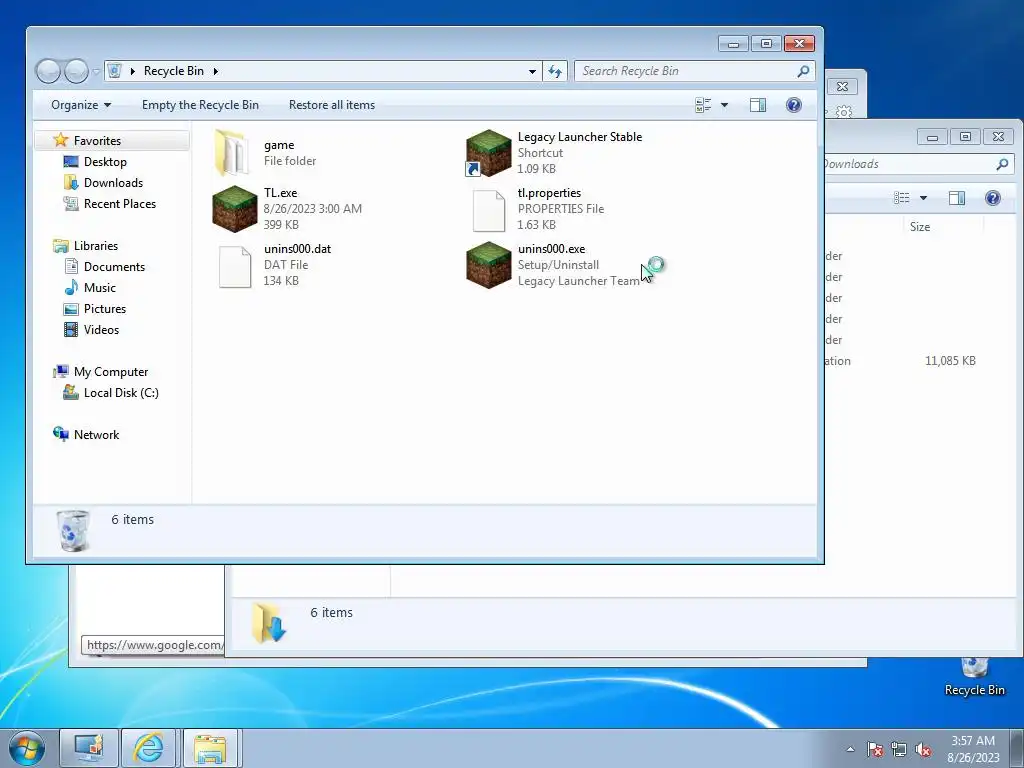Change view with the view icon

[703, 105]
